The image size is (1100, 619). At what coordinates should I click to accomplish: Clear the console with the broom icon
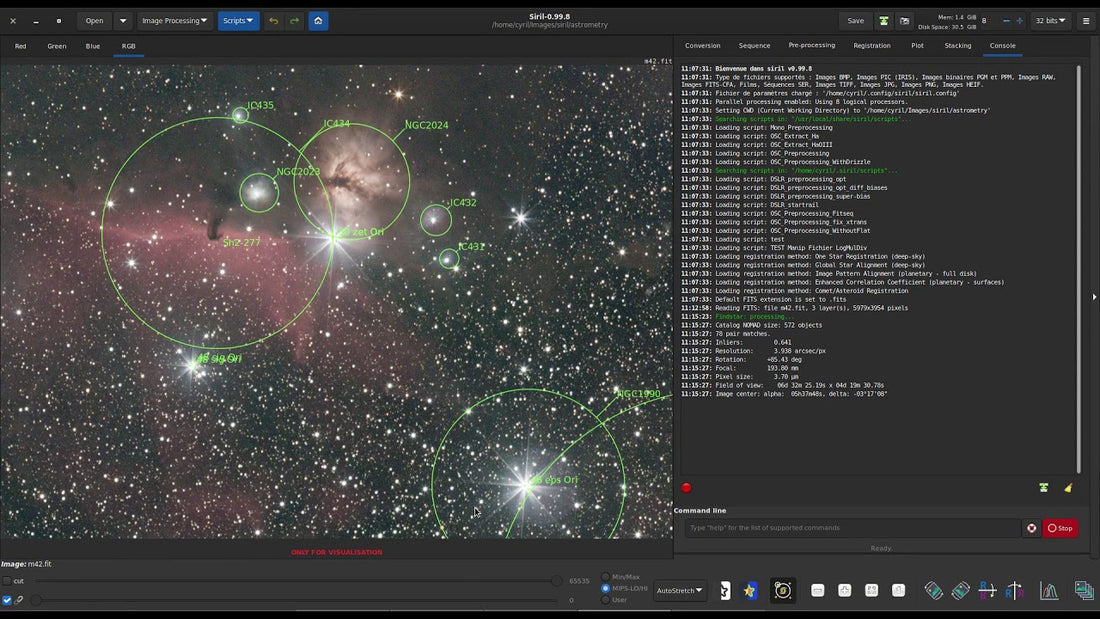[1066, 488]
